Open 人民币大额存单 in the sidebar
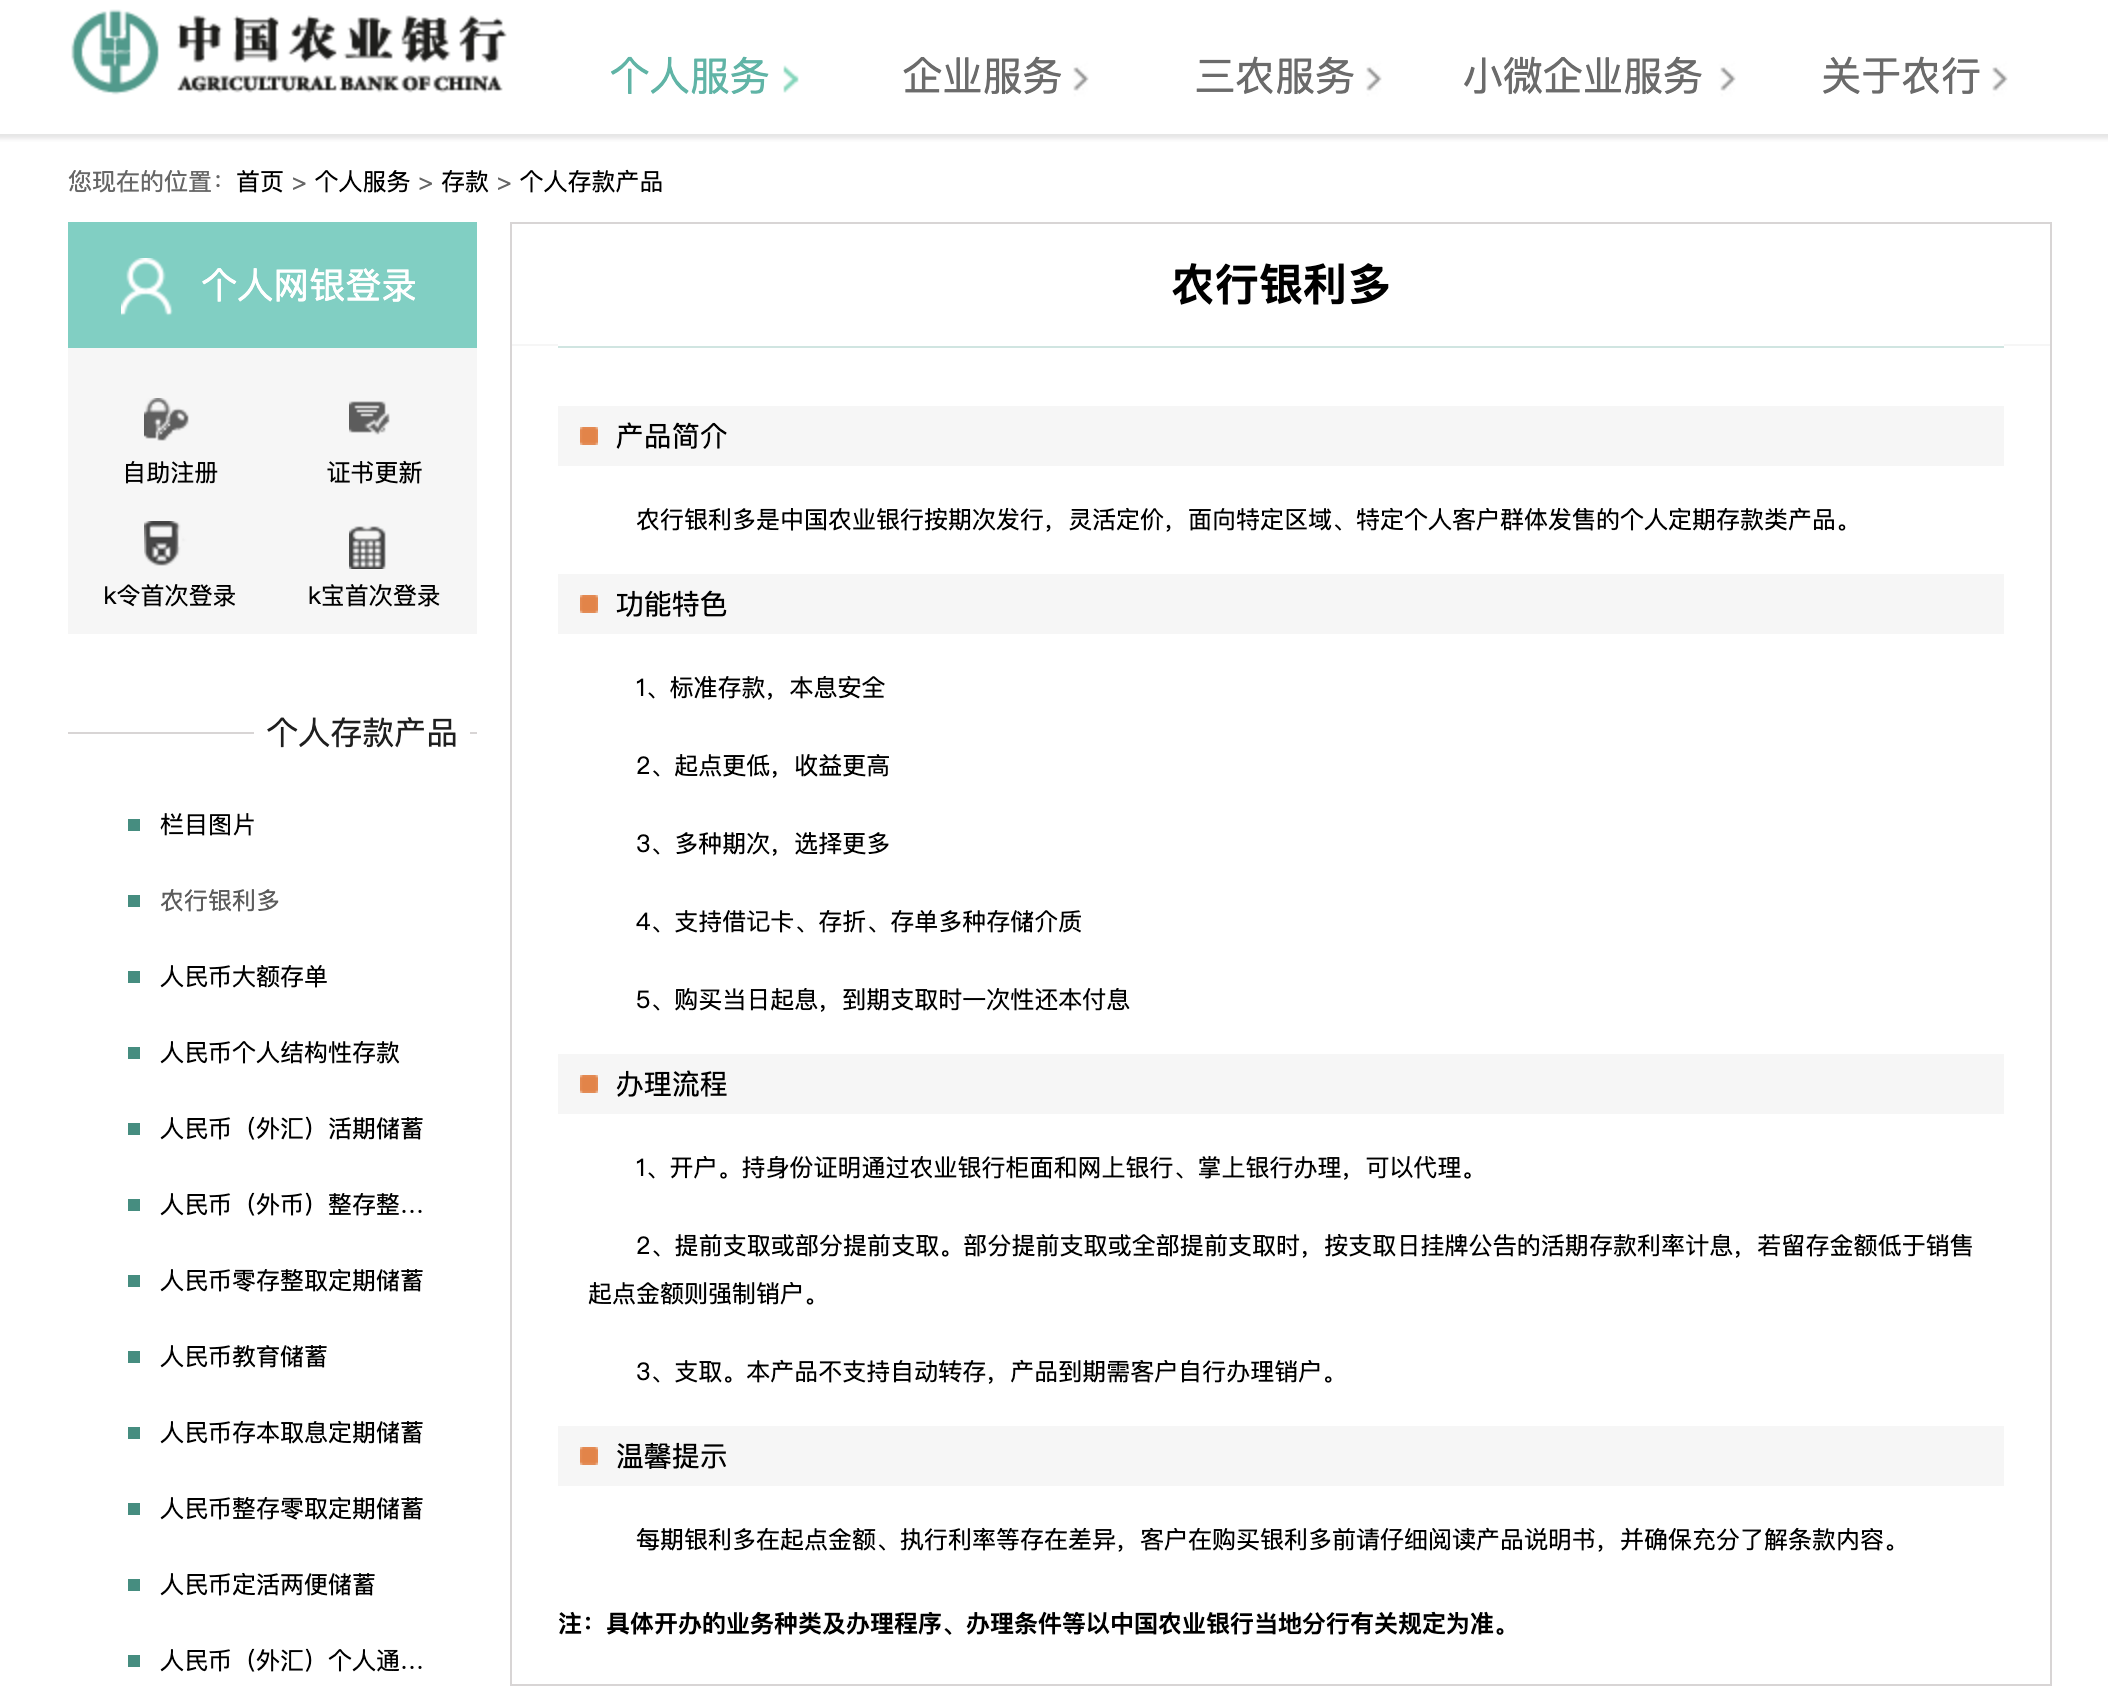This screenshot has width=2108, height=1704. point(243,977)
